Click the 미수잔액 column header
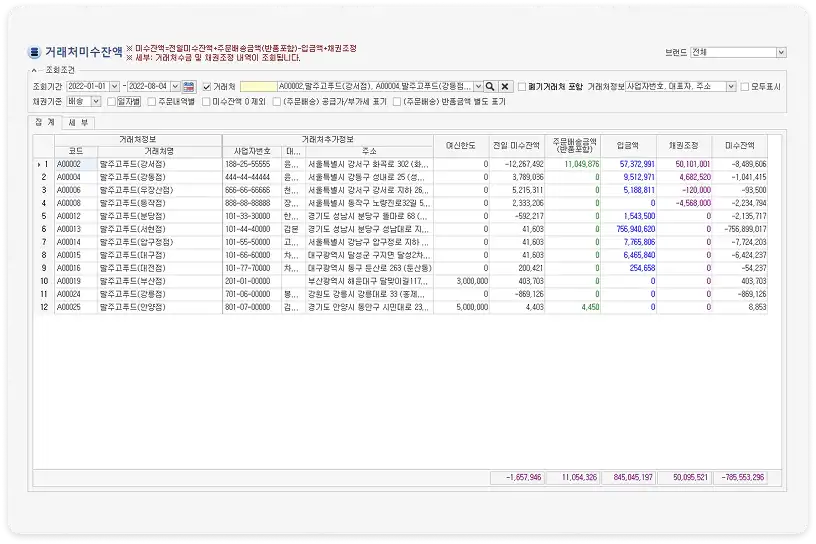 [x=740, y=146]
